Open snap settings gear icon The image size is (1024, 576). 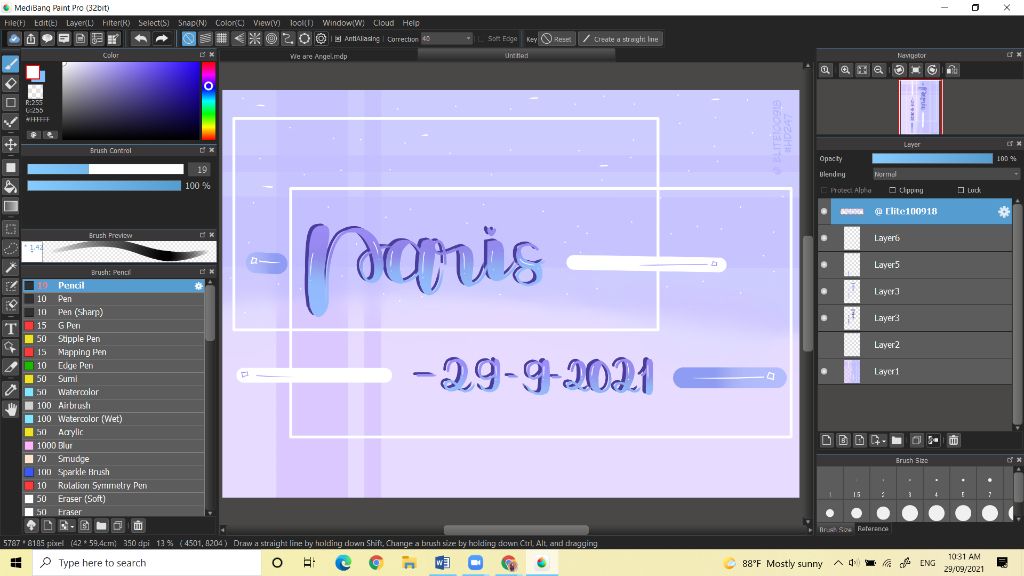pos(321,39)
